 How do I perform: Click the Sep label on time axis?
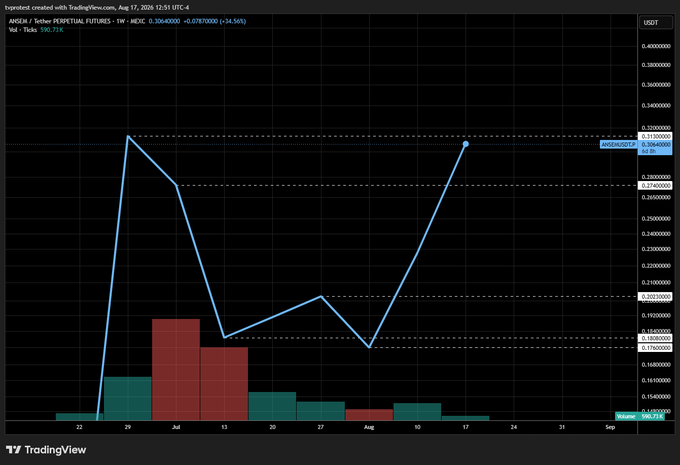tap(610, 427)
